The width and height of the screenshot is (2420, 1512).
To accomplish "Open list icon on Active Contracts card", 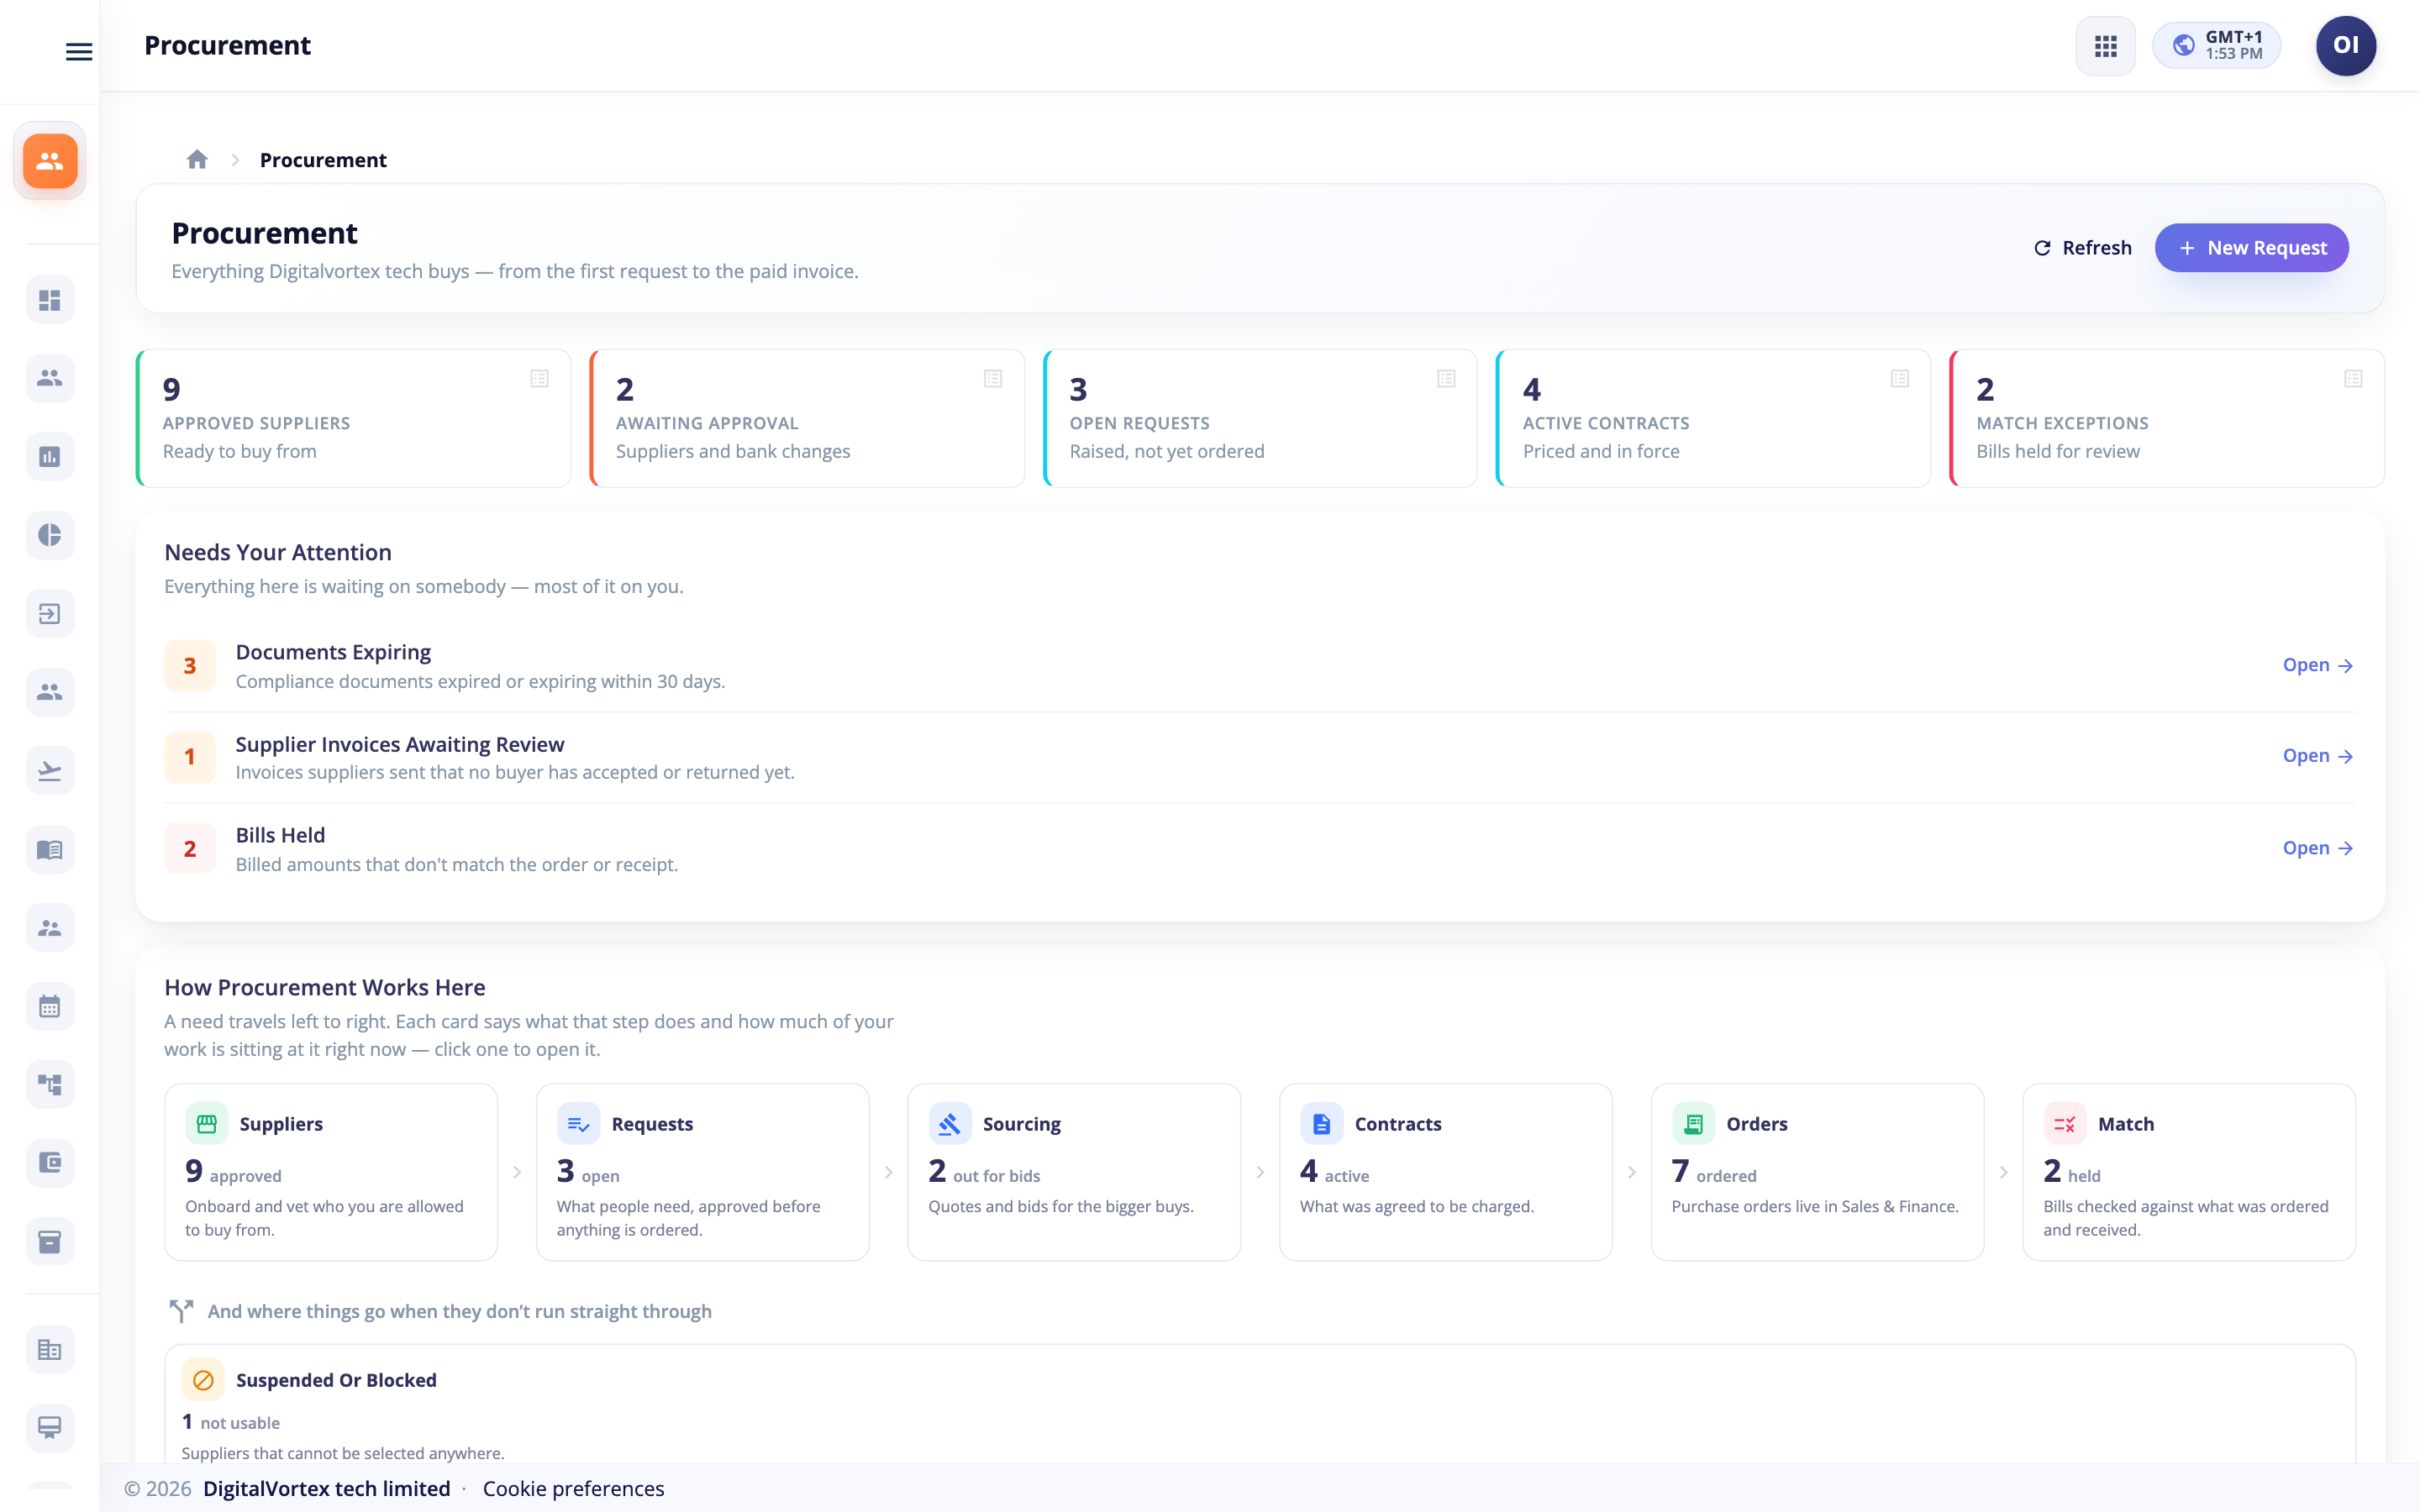I will 1900,378.
